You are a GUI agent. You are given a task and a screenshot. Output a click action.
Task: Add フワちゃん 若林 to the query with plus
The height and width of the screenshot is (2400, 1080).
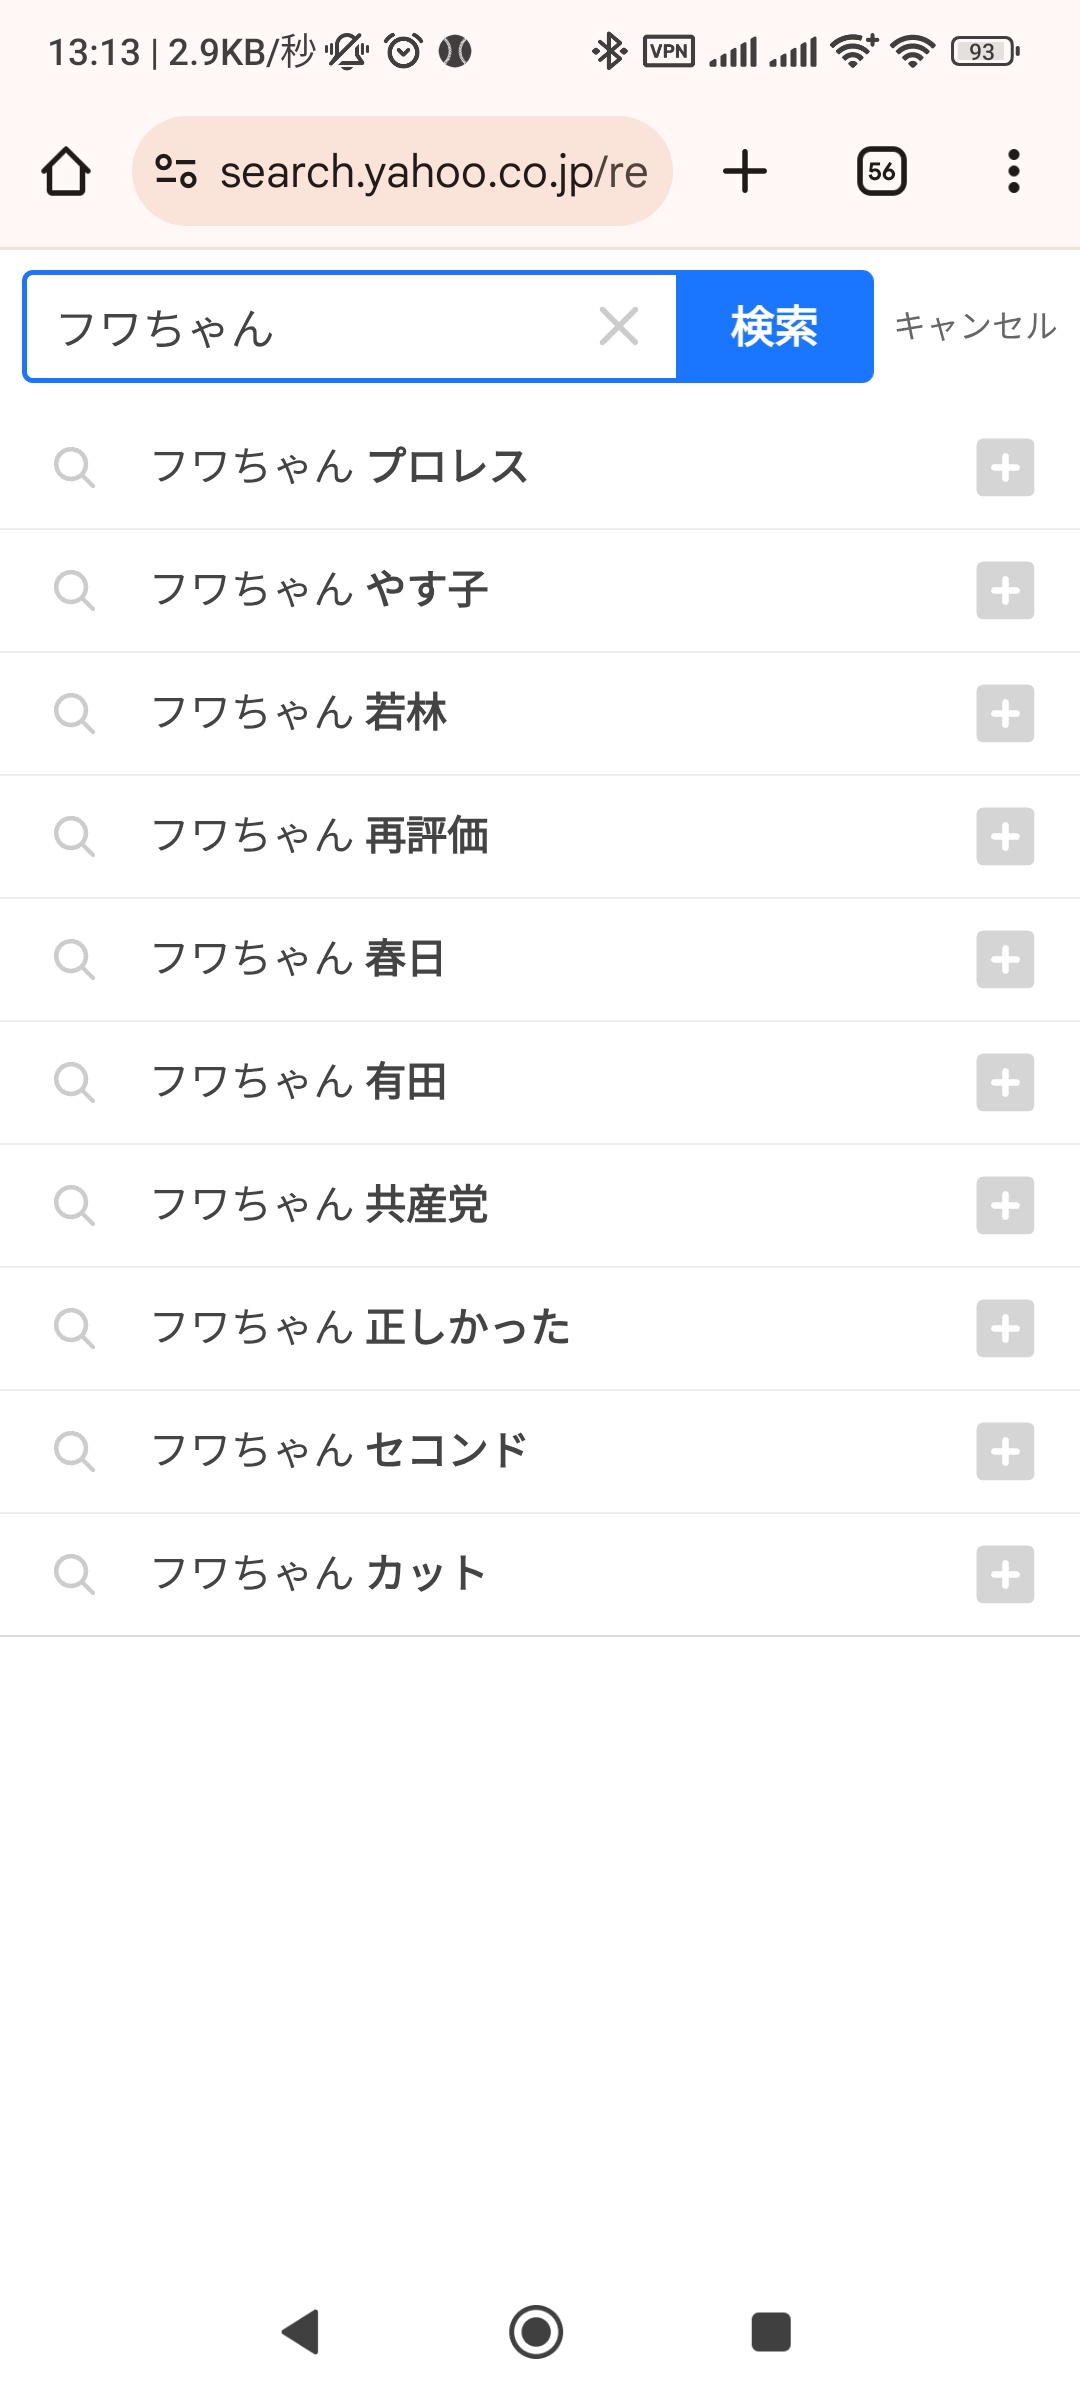point(1005,713)
